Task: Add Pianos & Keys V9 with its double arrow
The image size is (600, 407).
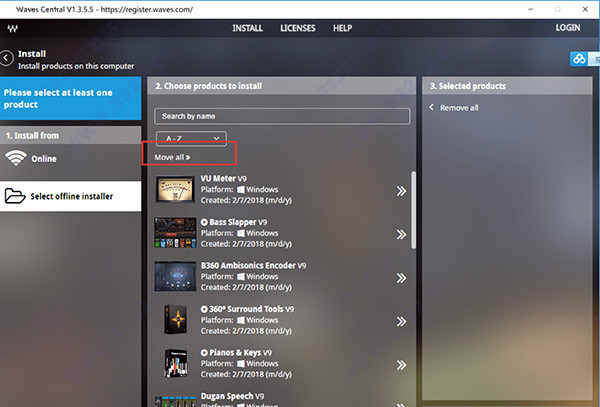Action: coord(401,365)
